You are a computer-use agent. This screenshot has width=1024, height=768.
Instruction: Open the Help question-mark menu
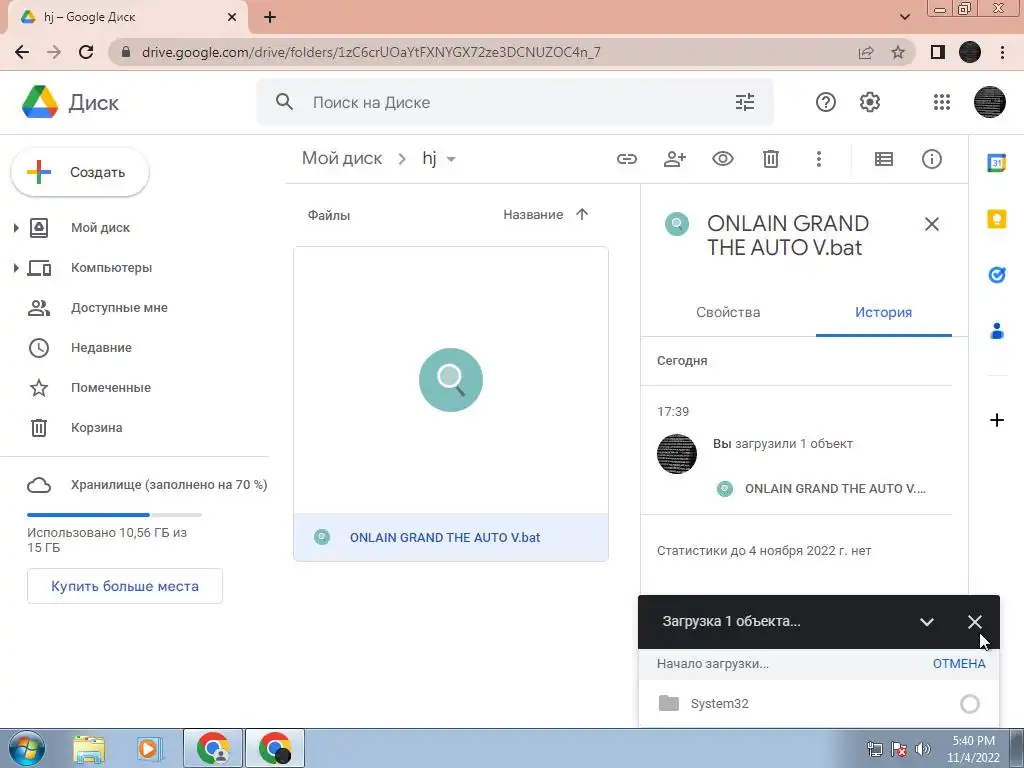click(x=825, y=102)
